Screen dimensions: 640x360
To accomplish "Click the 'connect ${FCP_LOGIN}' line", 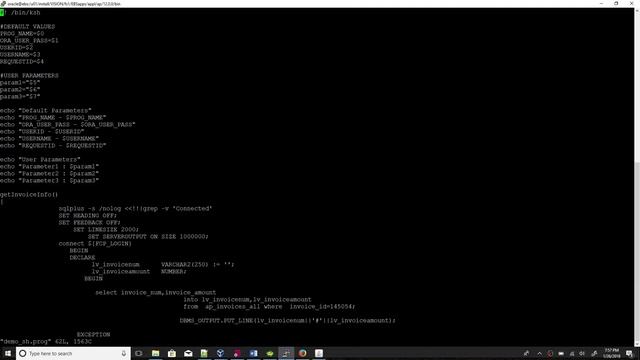I will pos(95,243).
